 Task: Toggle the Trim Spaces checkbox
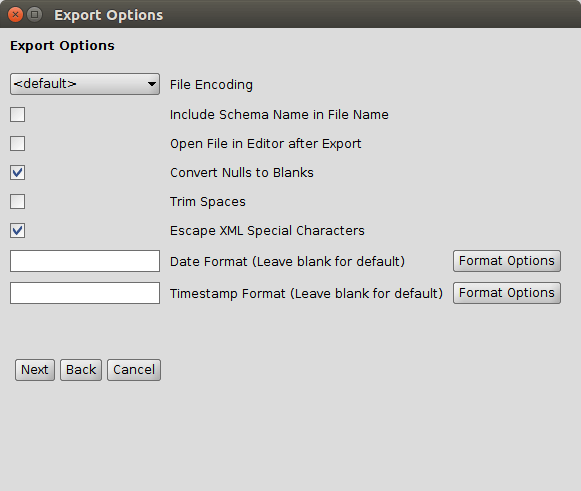[17, 202]
